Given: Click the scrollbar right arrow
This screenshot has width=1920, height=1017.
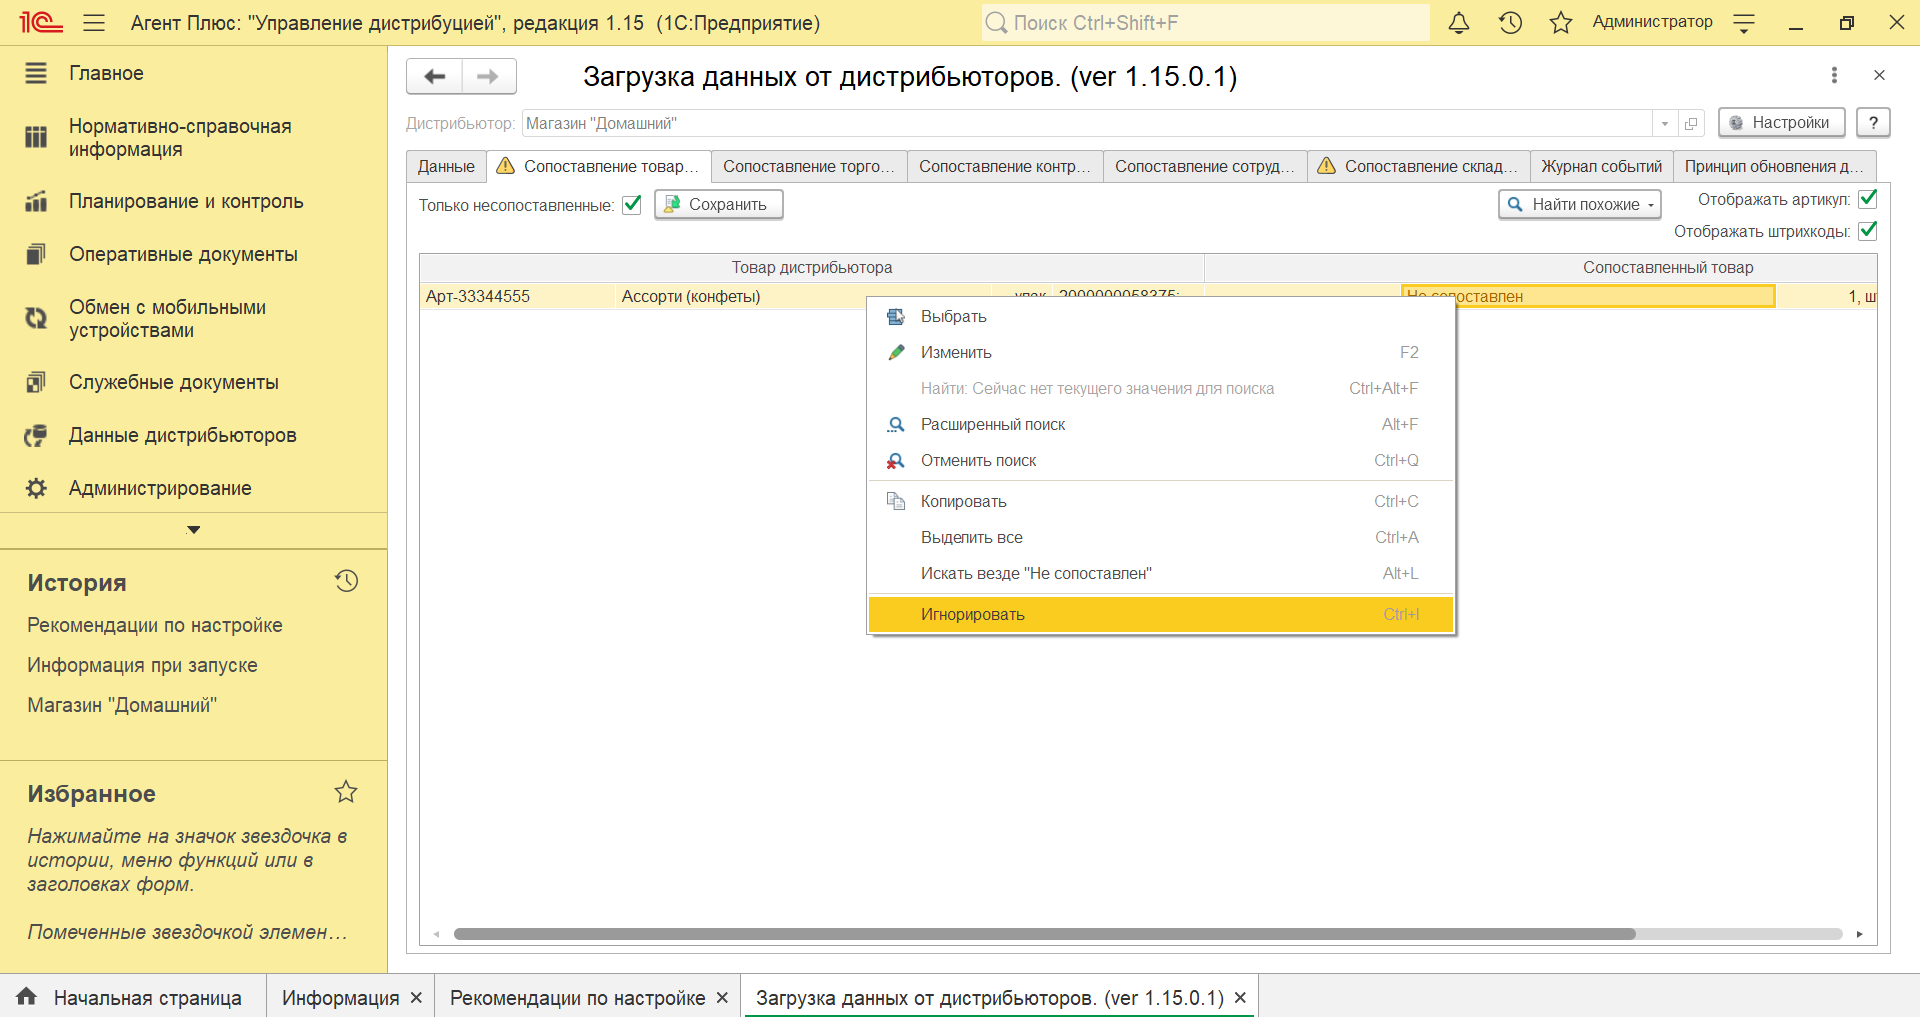Looking at the screenshot, I should click(1859, 934).
